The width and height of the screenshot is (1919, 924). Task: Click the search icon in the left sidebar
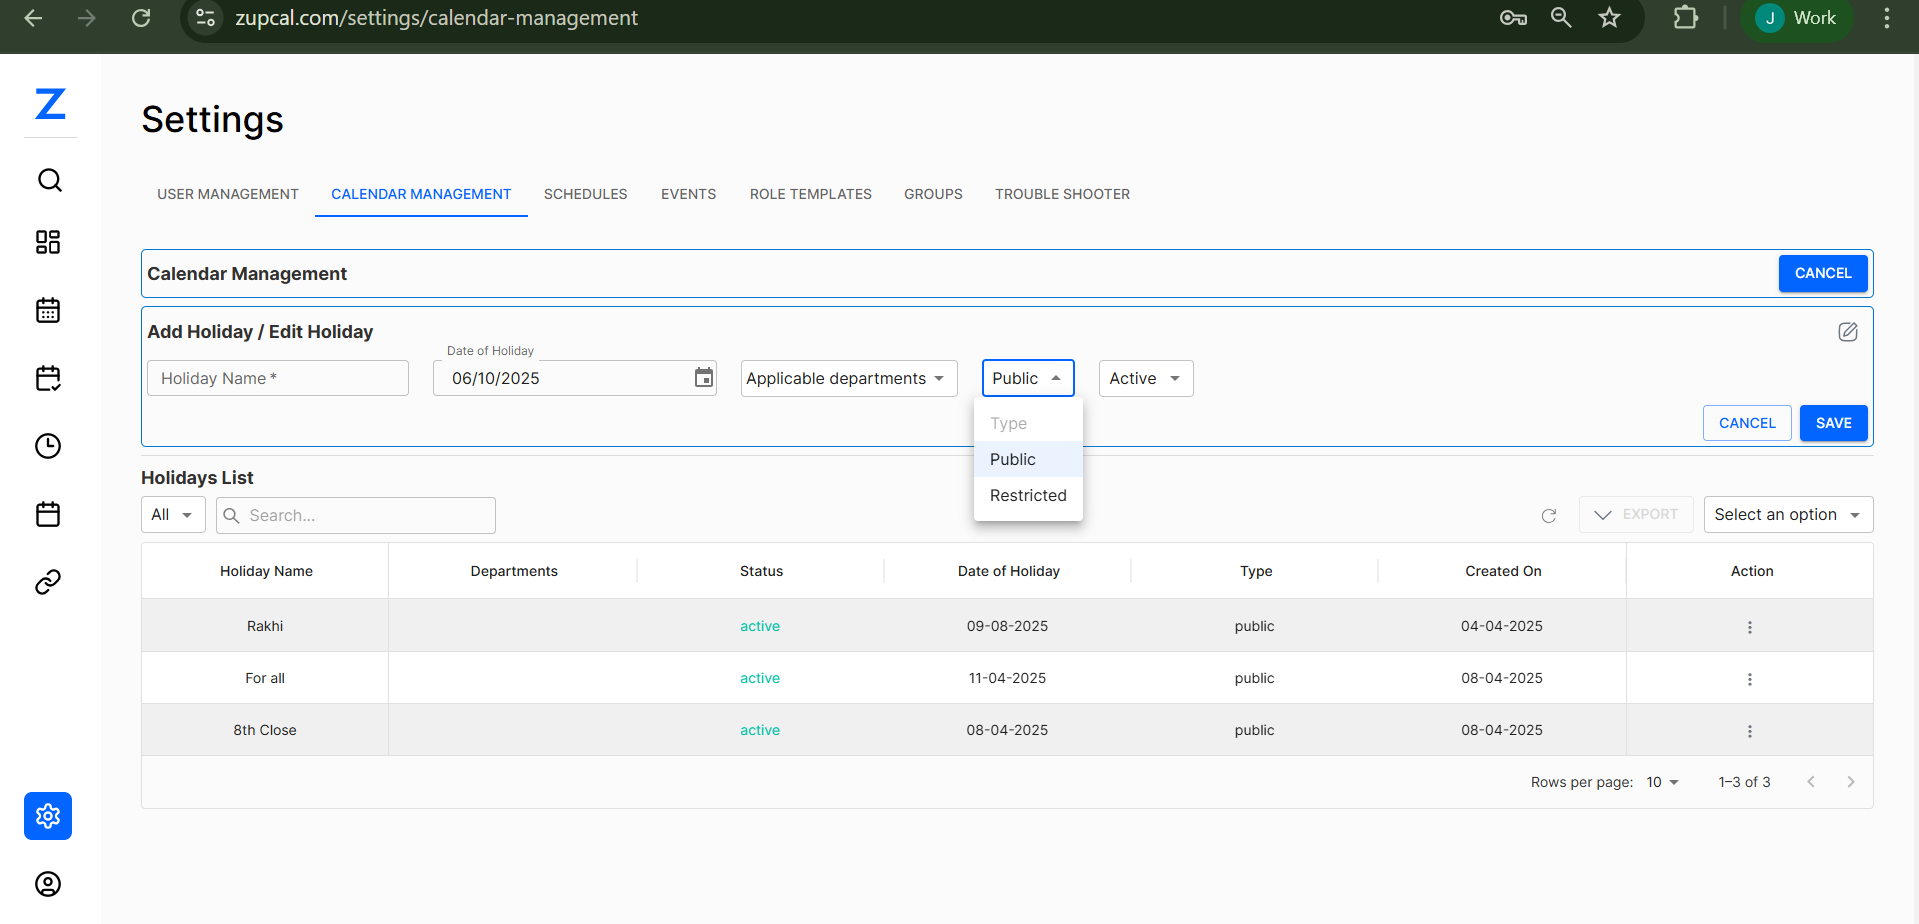(x=49, y=180)
